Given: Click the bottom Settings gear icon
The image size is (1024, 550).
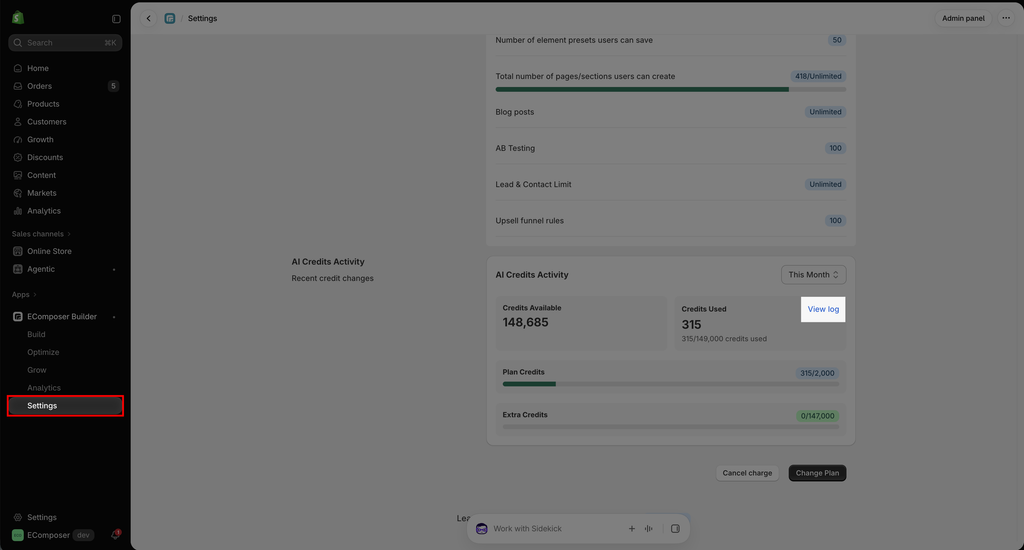Looking at the screenshot, I should pos(18,517).
